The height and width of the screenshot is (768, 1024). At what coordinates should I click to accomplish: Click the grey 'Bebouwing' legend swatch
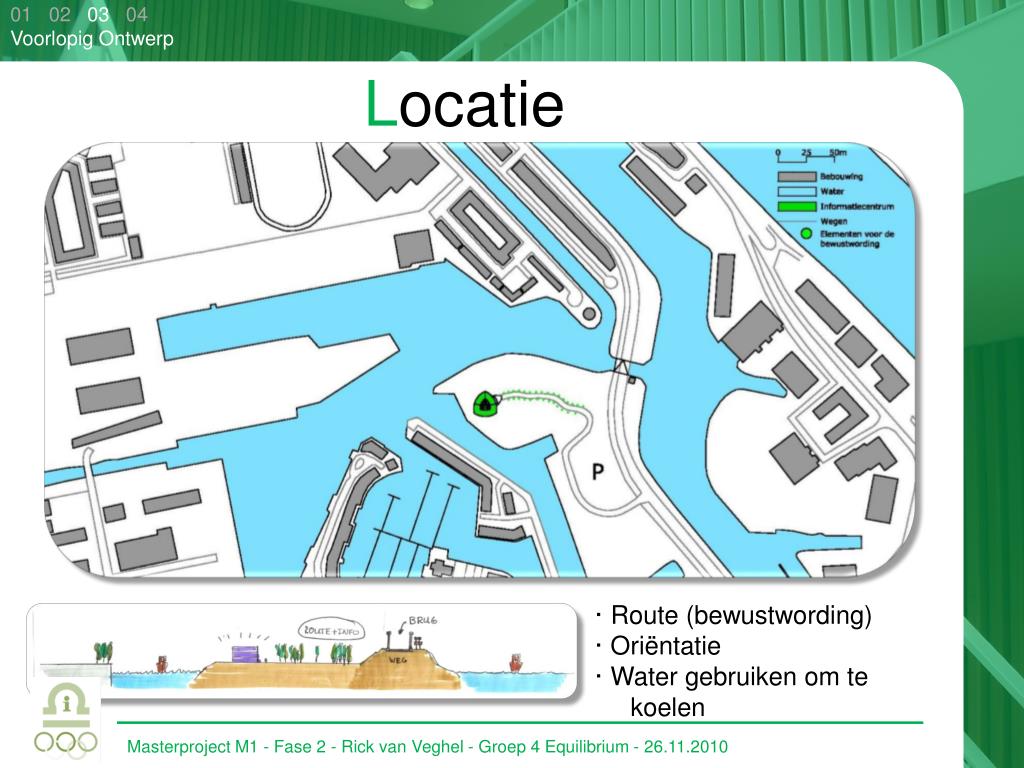(x=797, y=177)
